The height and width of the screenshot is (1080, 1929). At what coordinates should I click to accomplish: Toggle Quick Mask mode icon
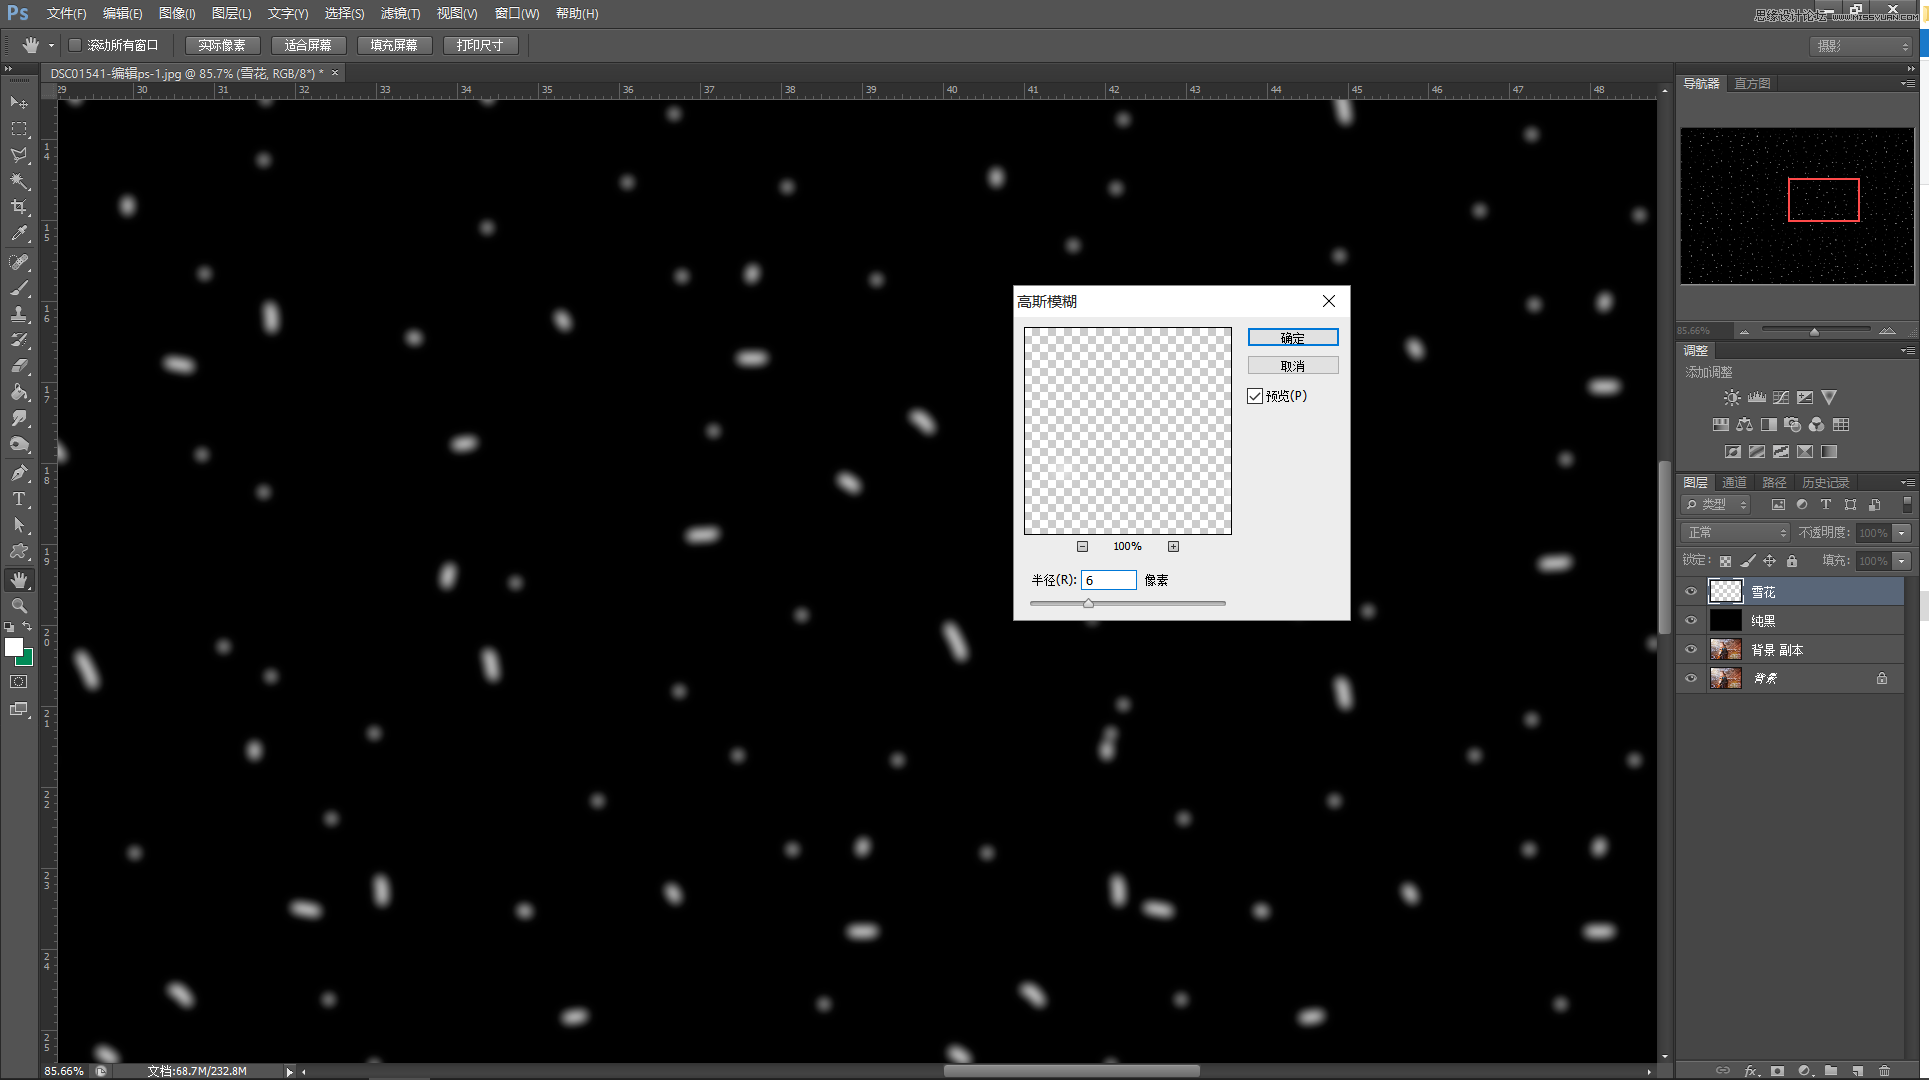[19, 682]
